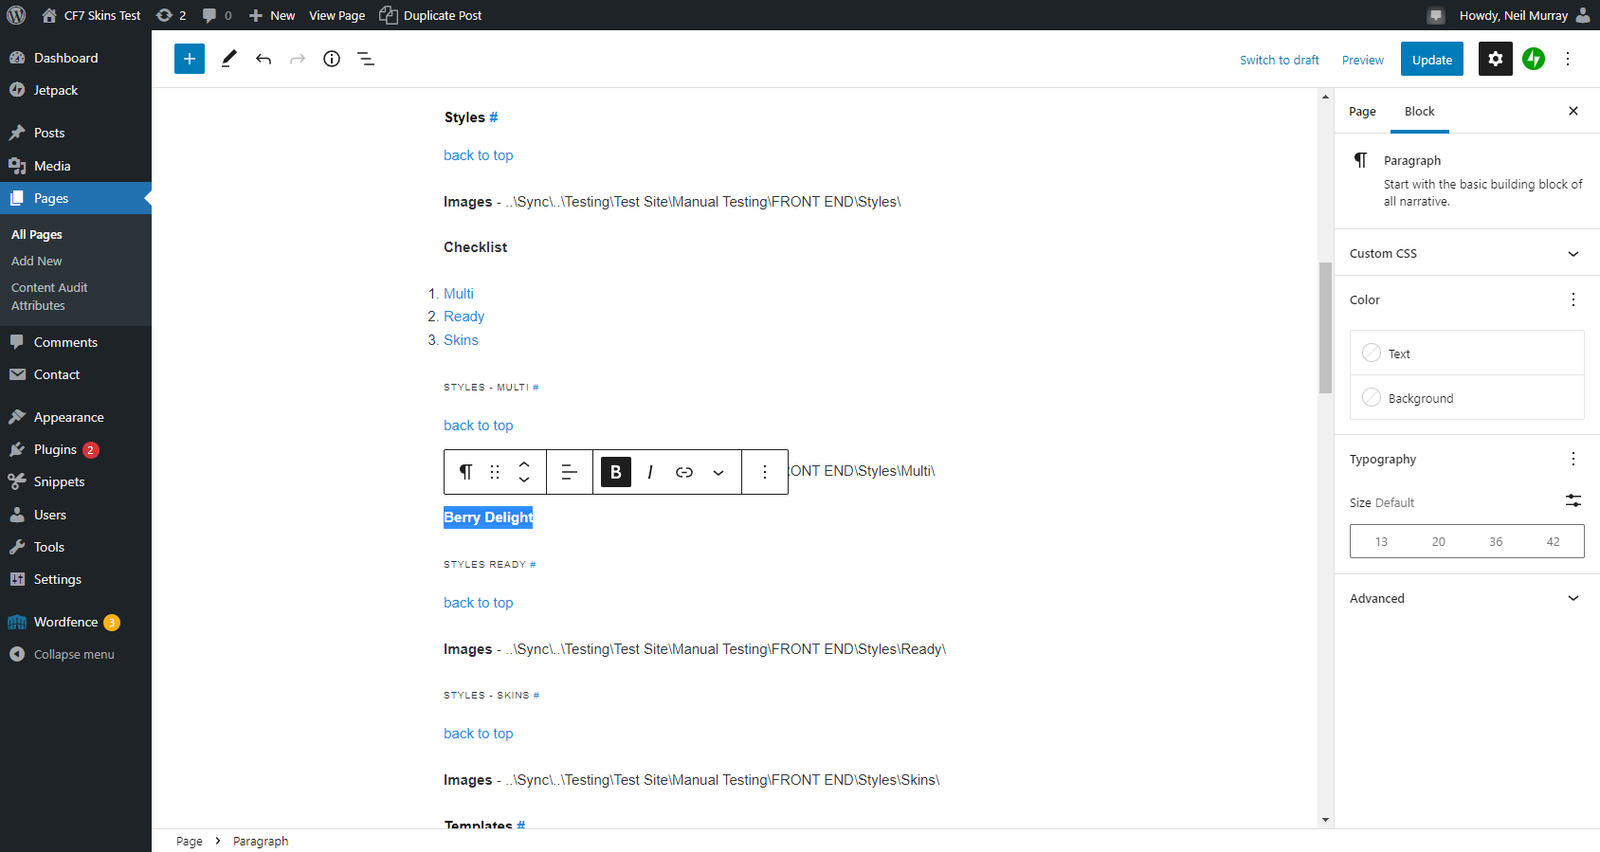Apply italic formatting to the text

[x=650, y=472]
